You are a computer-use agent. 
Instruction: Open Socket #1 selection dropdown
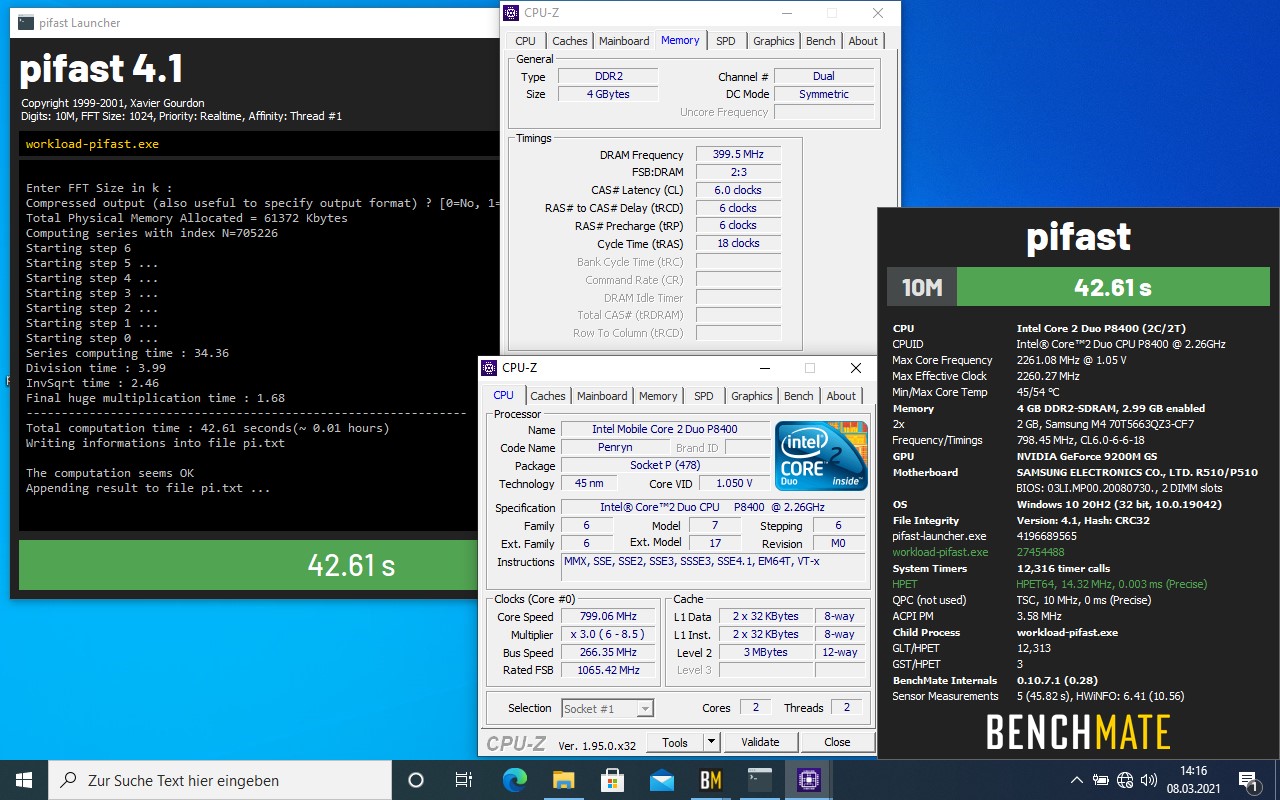[x=607, y=709]
